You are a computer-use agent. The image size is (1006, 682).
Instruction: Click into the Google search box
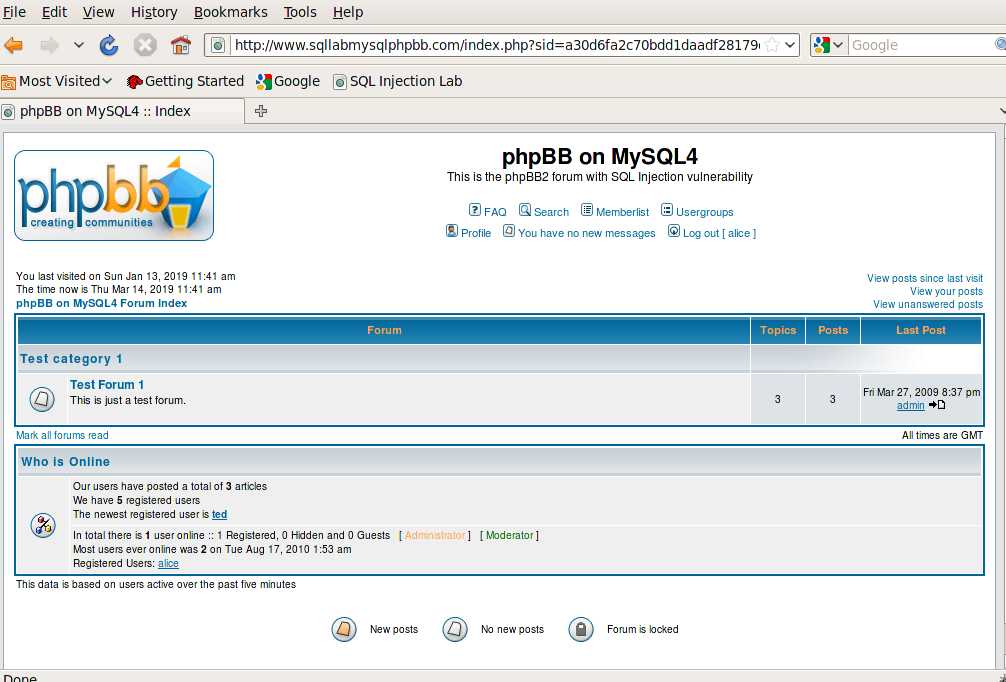pos(921,45)
